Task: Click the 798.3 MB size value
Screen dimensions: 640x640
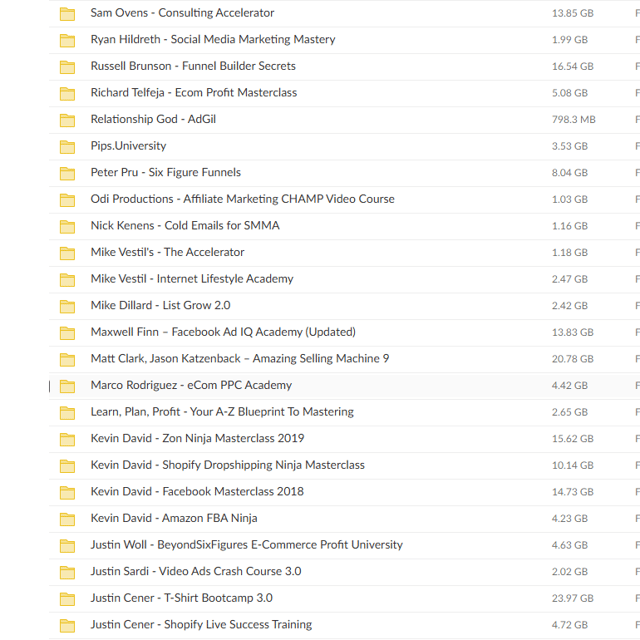Action: pyautogui.click(x=573, y=120)
